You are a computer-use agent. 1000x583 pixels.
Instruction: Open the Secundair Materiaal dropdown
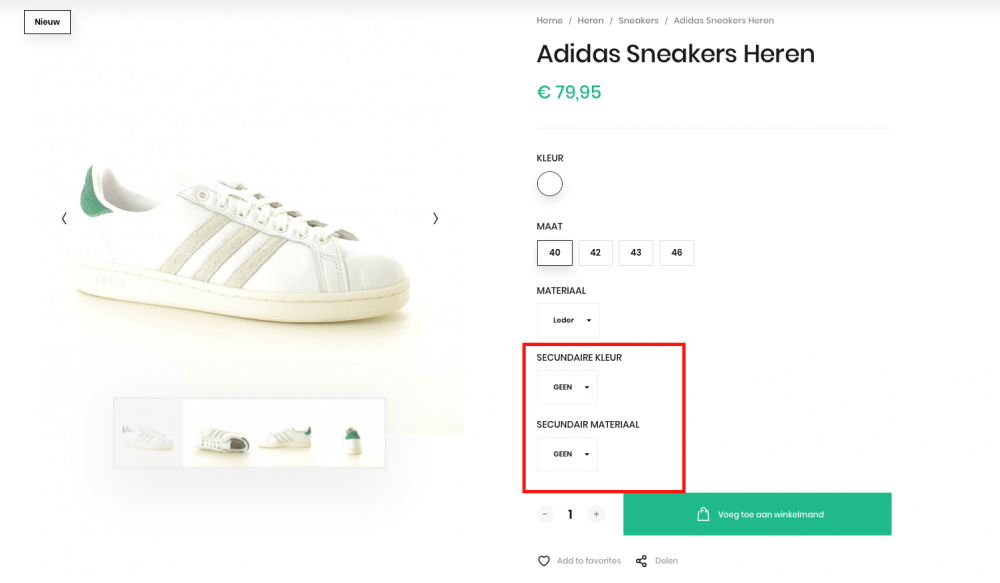pos(567,454)
